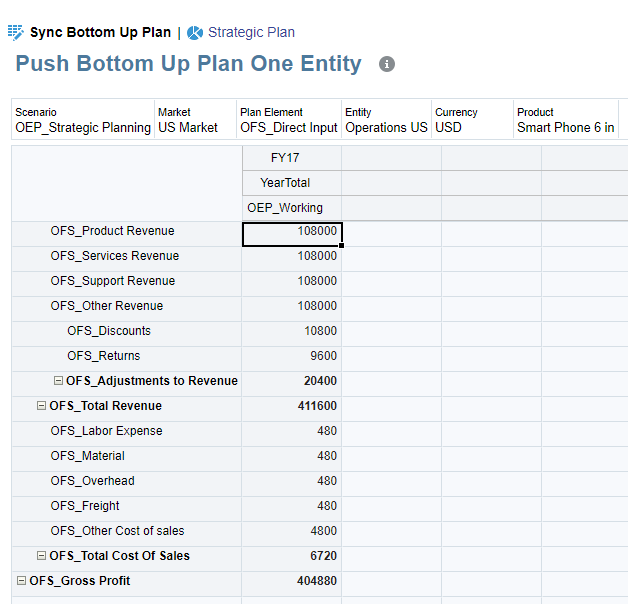Click the OFS_Support Revenue row label
628x604 pixels.
pyautogui.click(x=113, y=281)
